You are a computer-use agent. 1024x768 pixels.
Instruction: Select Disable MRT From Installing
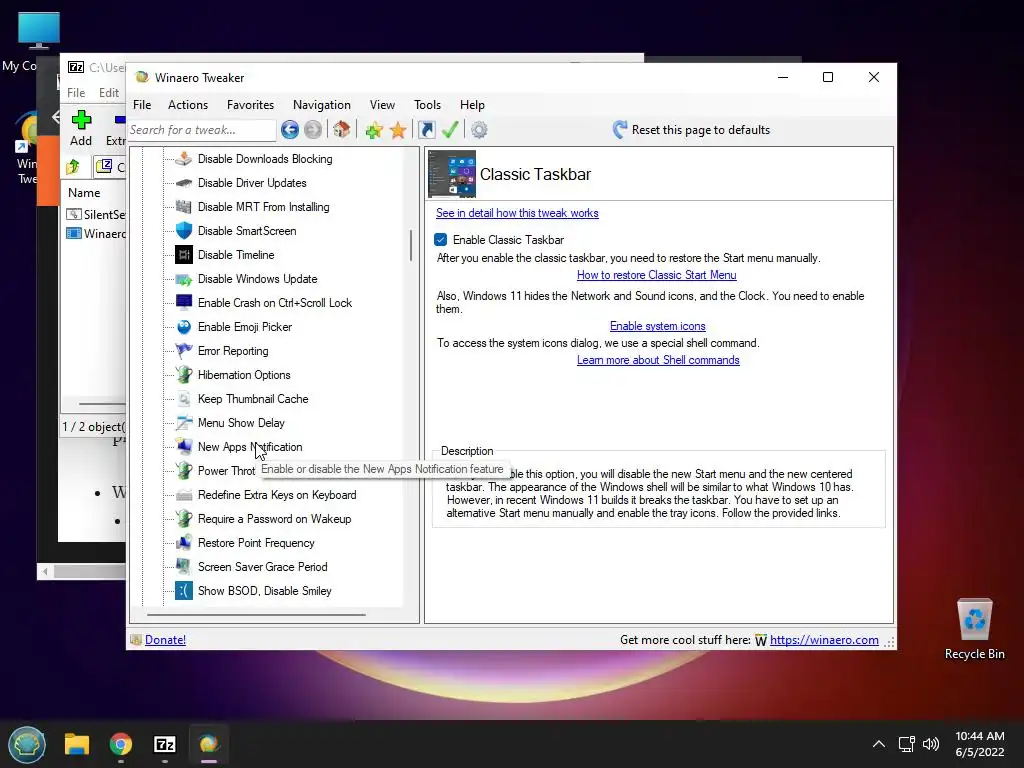(264, 207)
